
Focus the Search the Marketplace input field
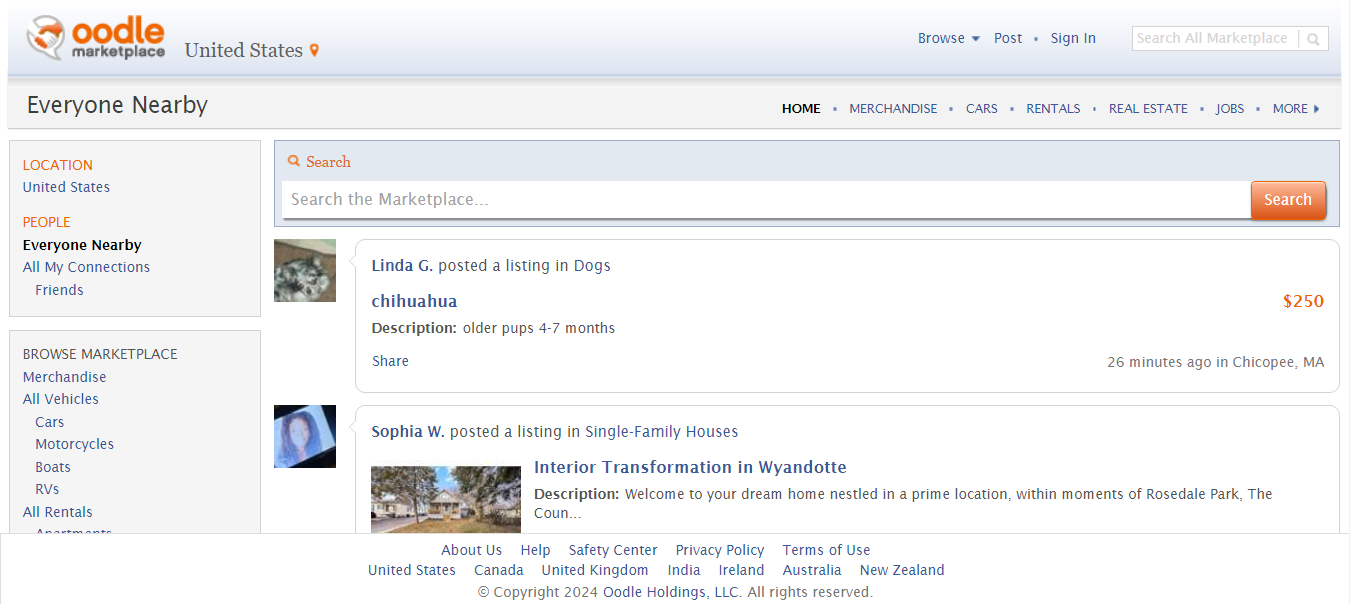[x=765, y=199]
